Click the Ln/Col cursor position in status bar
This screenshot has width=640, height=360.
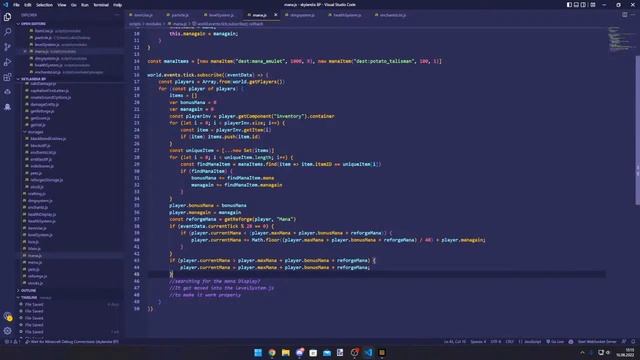(x=454, y=342)
